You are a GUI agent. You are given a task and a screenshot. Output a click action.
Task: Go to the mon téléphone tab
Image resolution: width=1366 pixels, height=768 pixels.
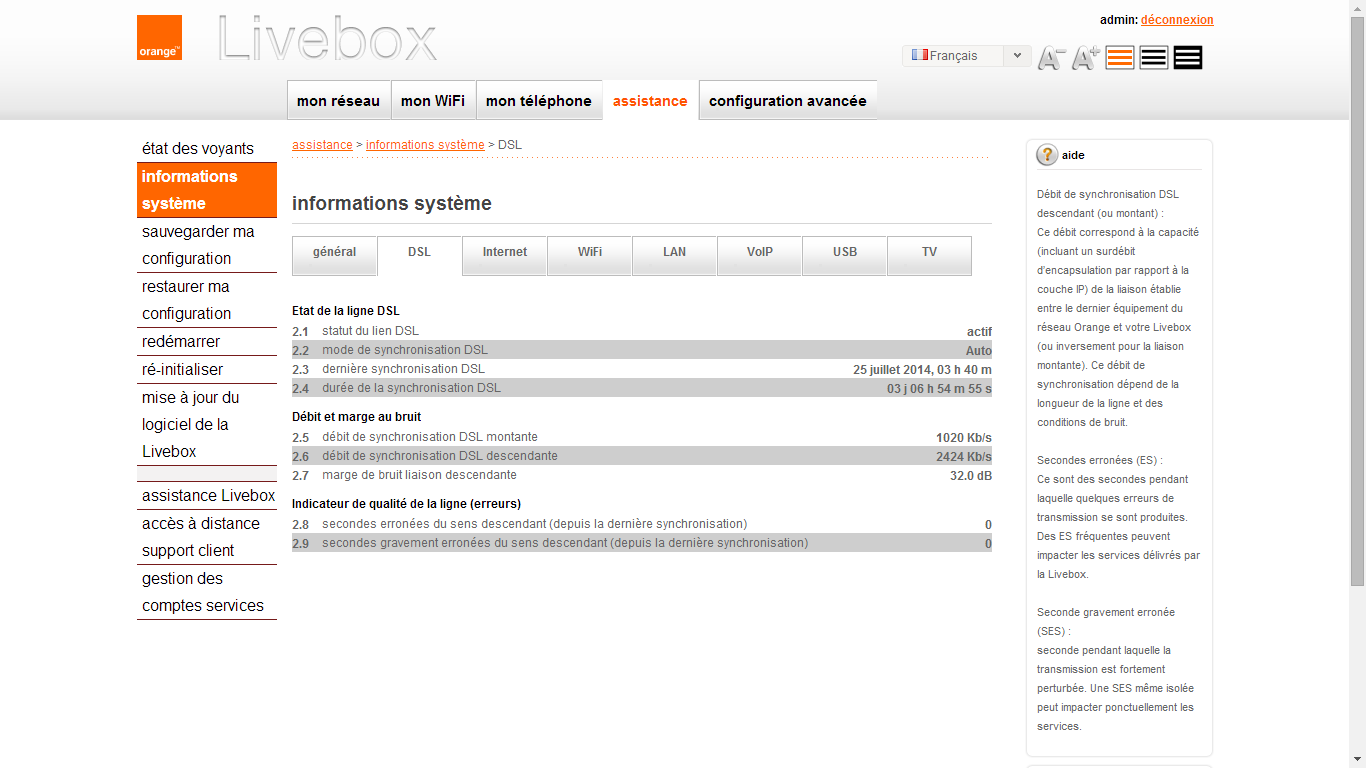539,101
